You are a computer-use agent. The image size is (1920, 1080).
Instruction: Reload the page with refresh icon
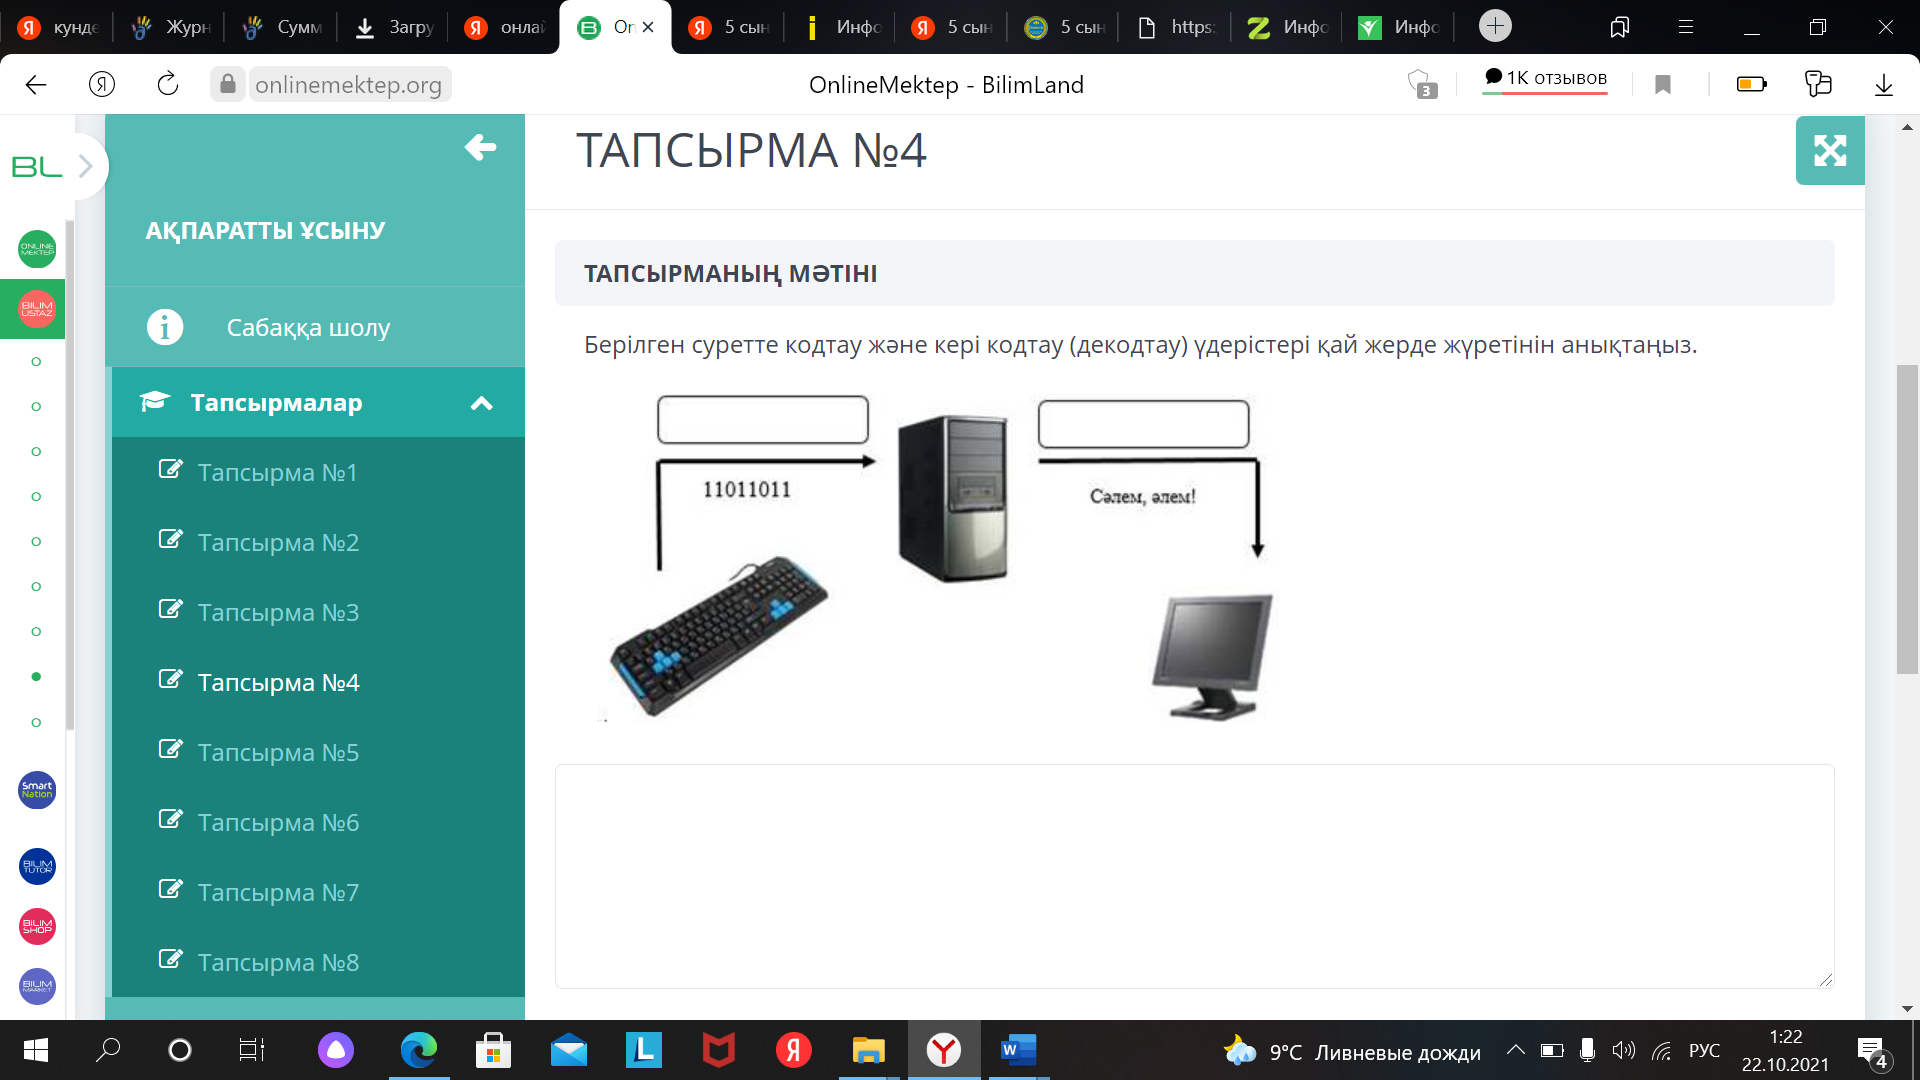[168, 84]
